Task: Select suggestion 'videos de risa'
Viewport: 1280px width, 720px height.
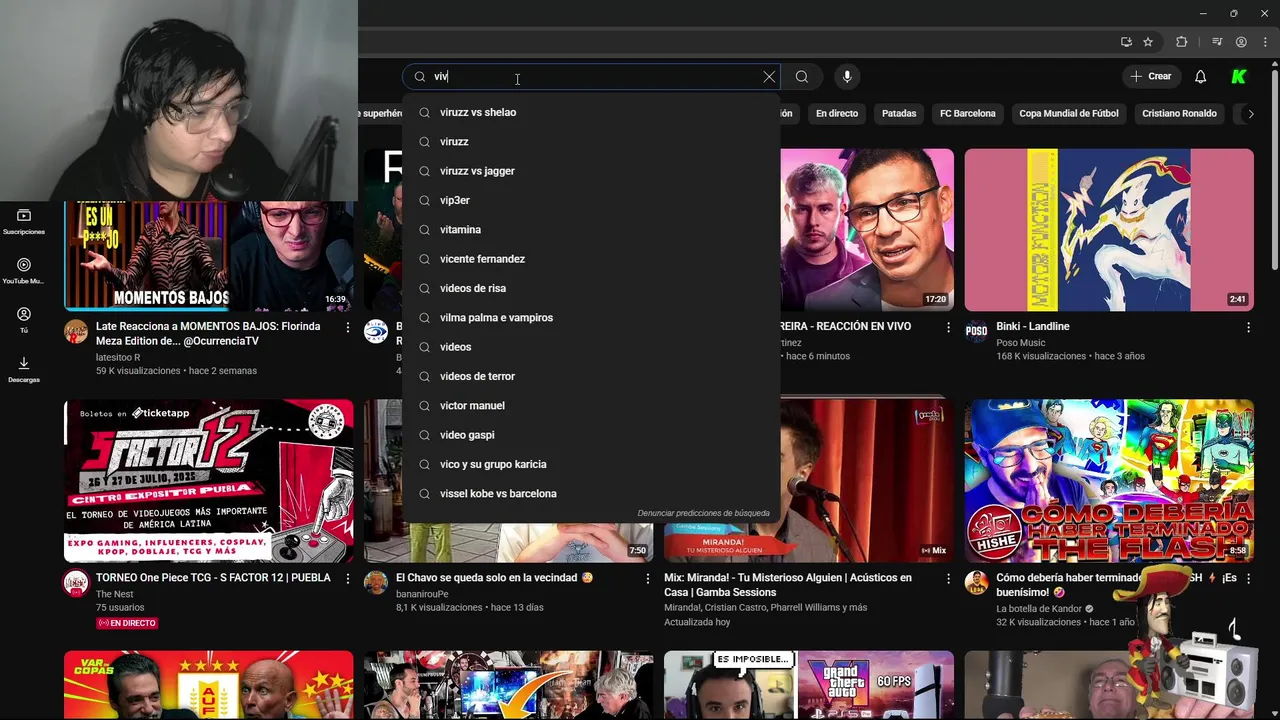Action: point(591,288)
